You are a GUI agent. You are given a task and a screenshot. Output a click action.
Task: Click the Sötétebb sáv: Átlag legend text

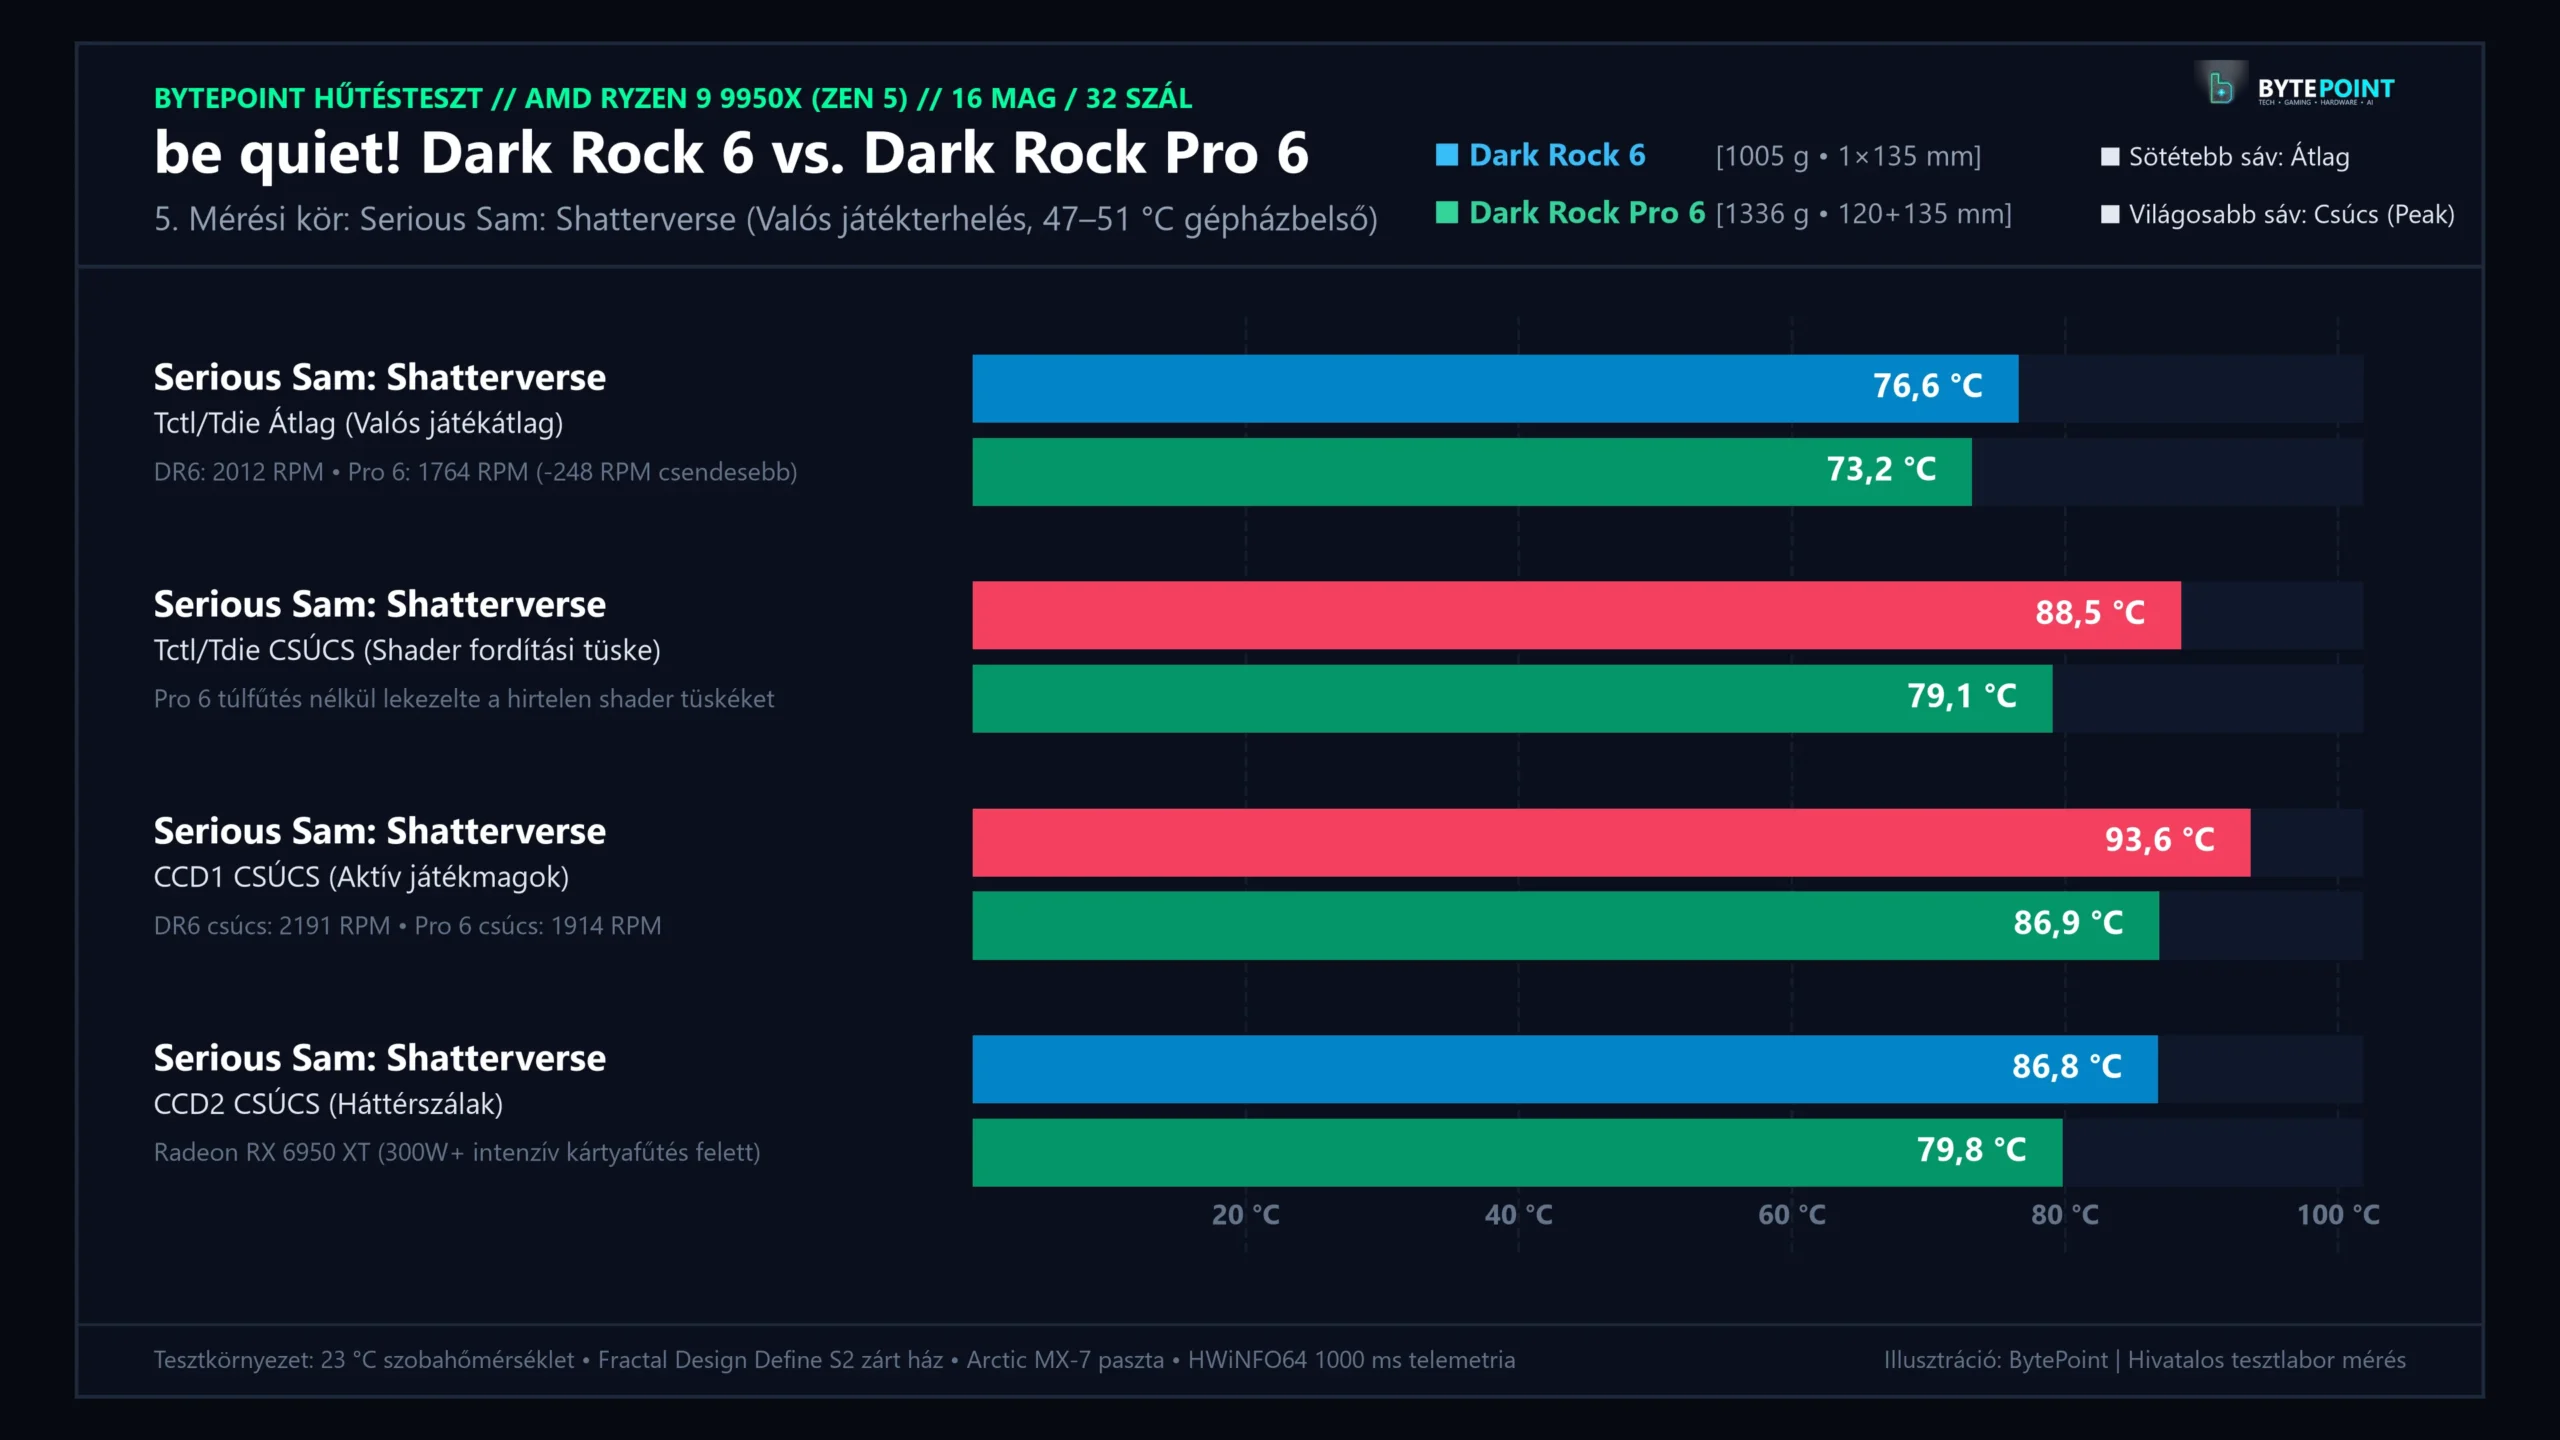click(x=2239, y=157)
